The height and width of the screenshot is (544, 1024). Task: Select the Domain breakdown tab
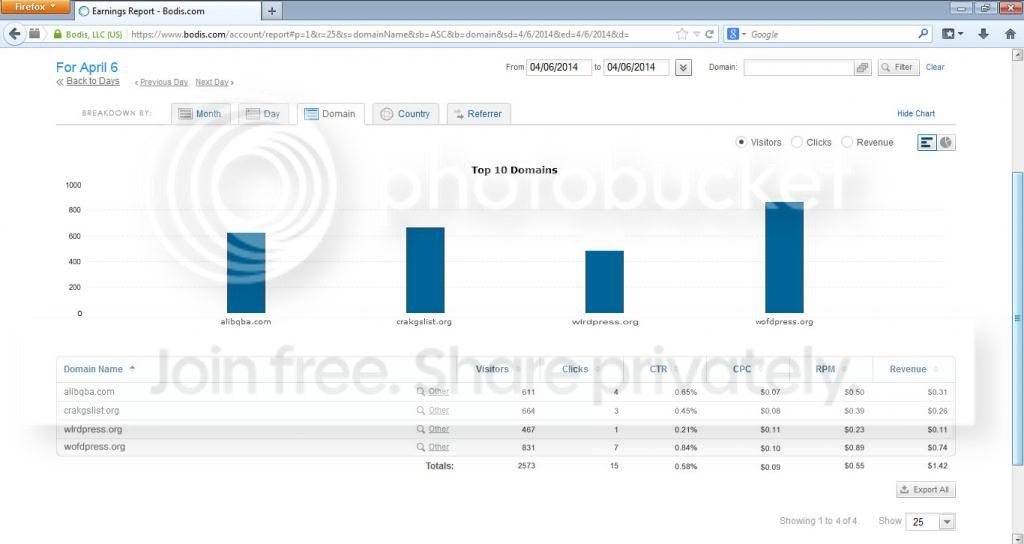[330, 114]
